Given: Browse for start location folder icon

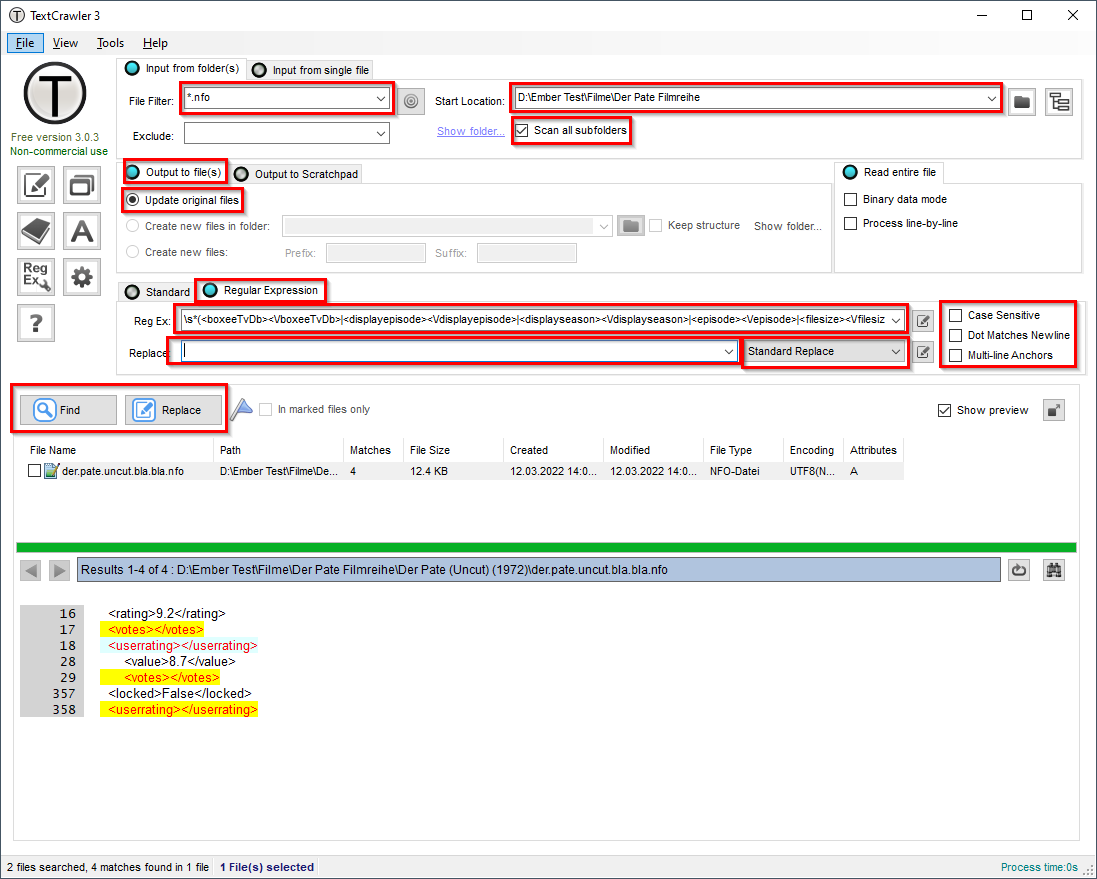Looking at the screenshot, I should point(1022,101).
